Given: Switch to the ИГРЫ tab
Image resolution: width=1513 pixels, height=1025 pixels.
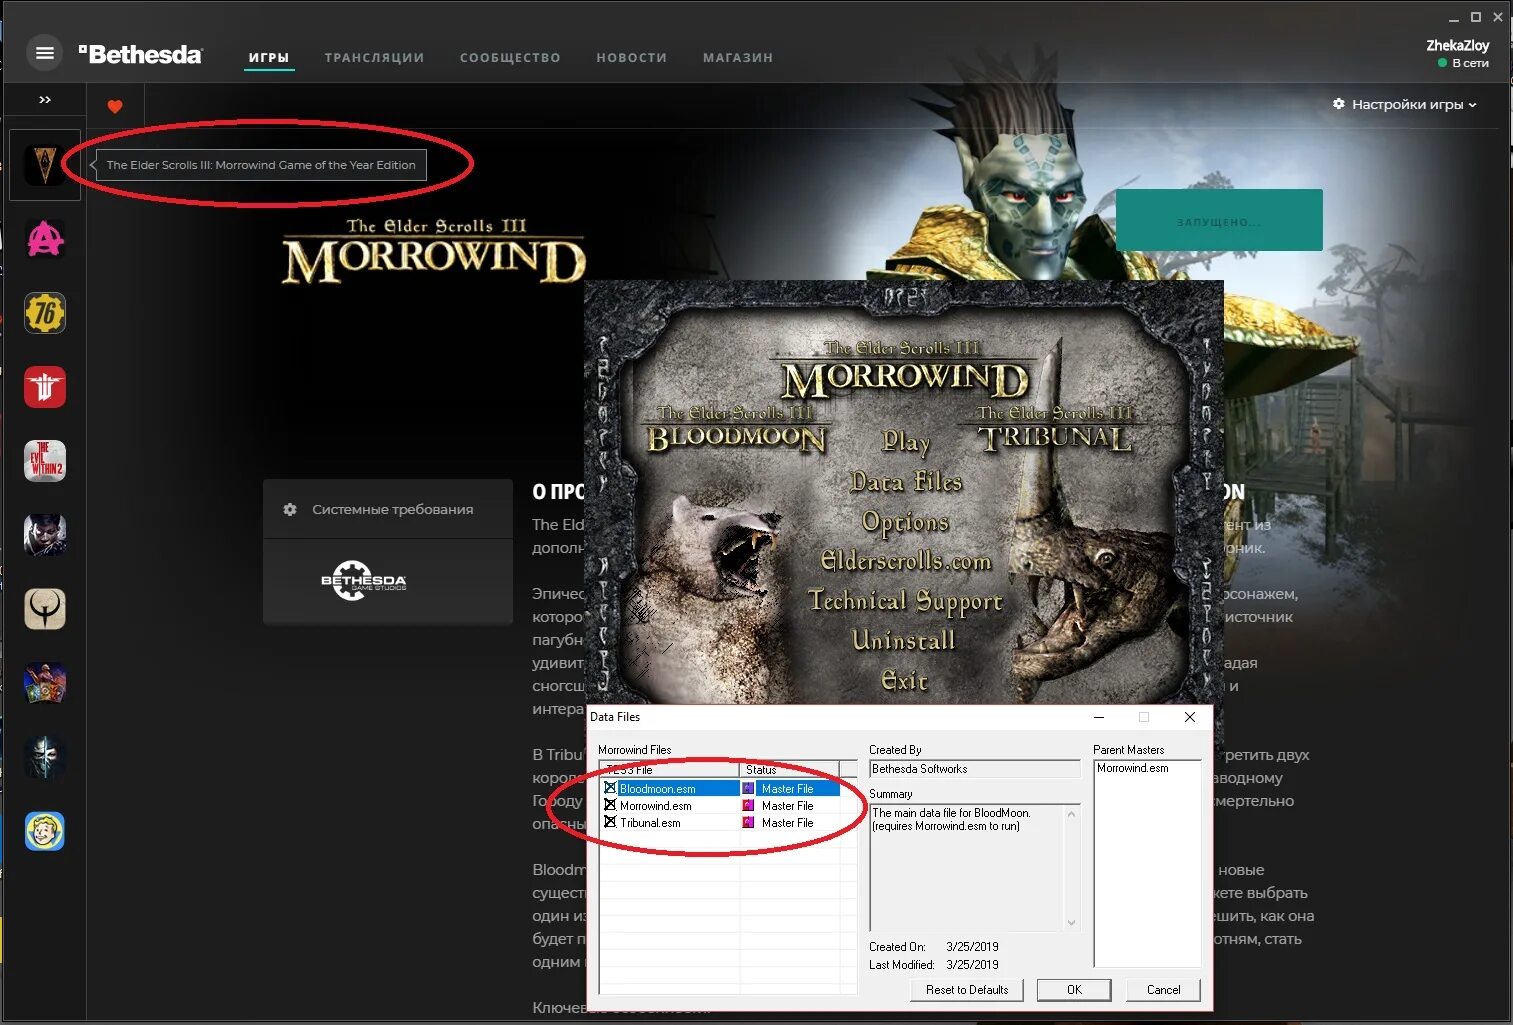Looking at the screenshot, I should (269, 58).
